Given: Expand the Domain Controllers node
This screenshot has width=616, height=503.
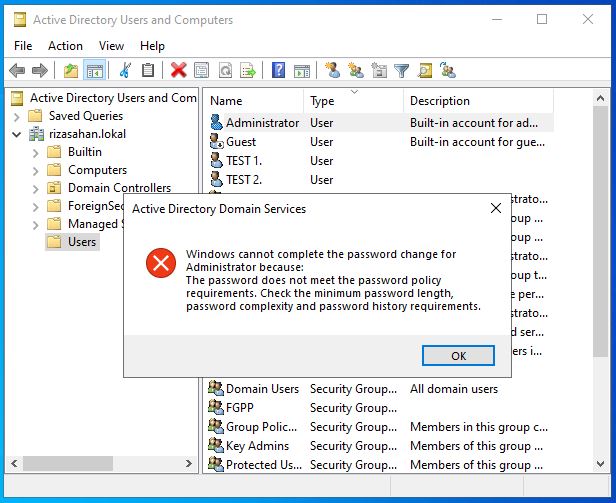Looking at the screenshot, I should (35, 189).
